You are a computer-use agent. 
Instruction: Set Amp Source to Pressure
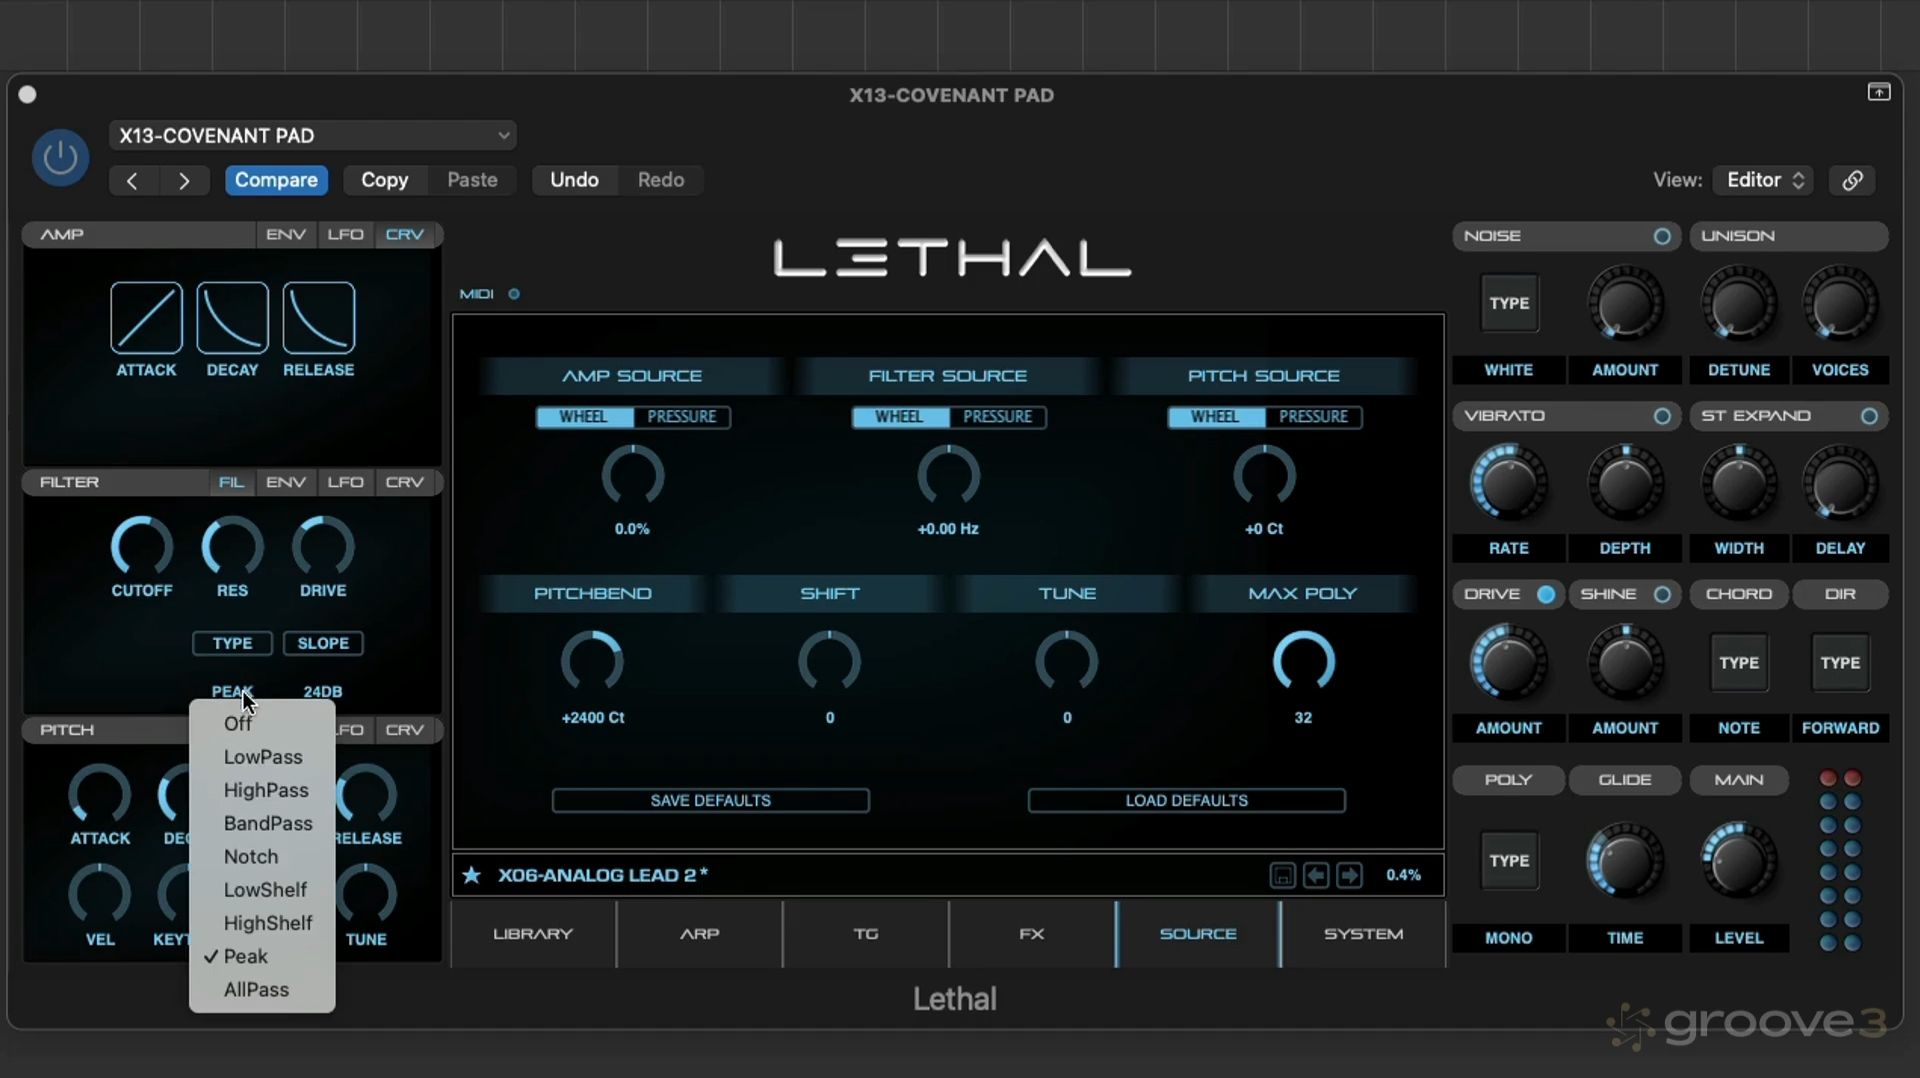pyautogui.click(x=682, y=417)
